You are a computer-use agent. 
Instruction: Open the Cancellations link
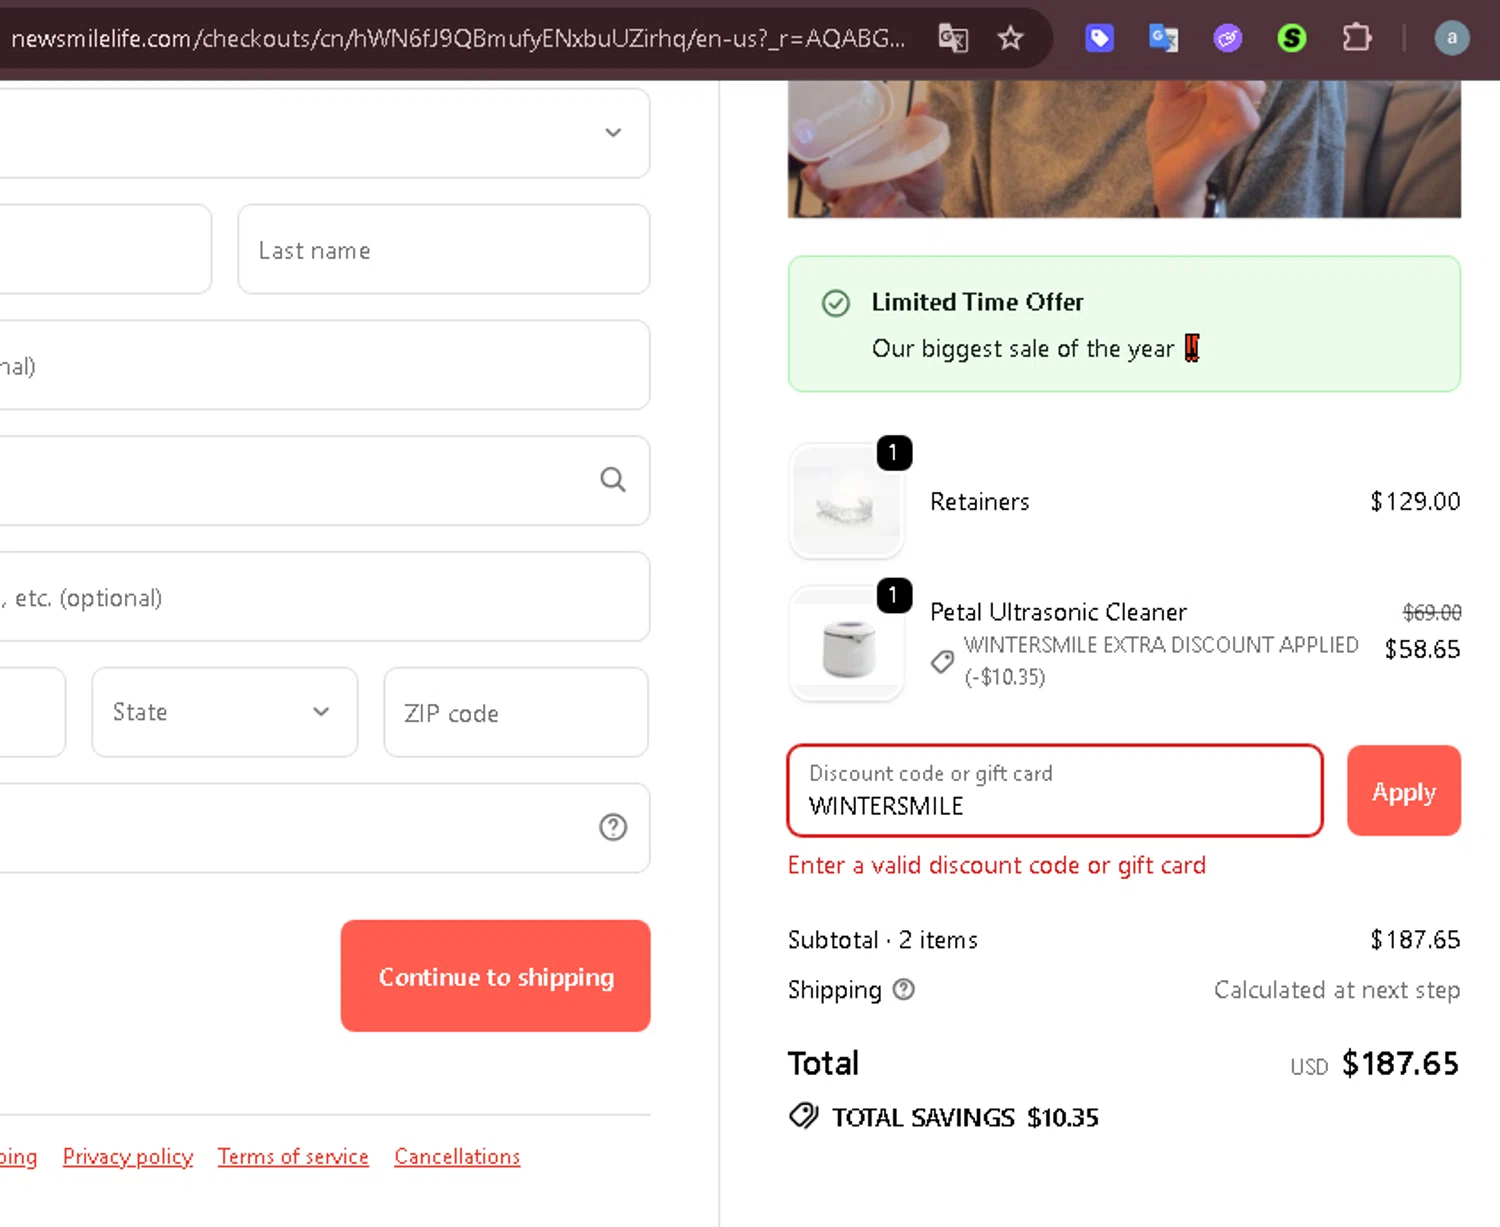point(457,1156)
